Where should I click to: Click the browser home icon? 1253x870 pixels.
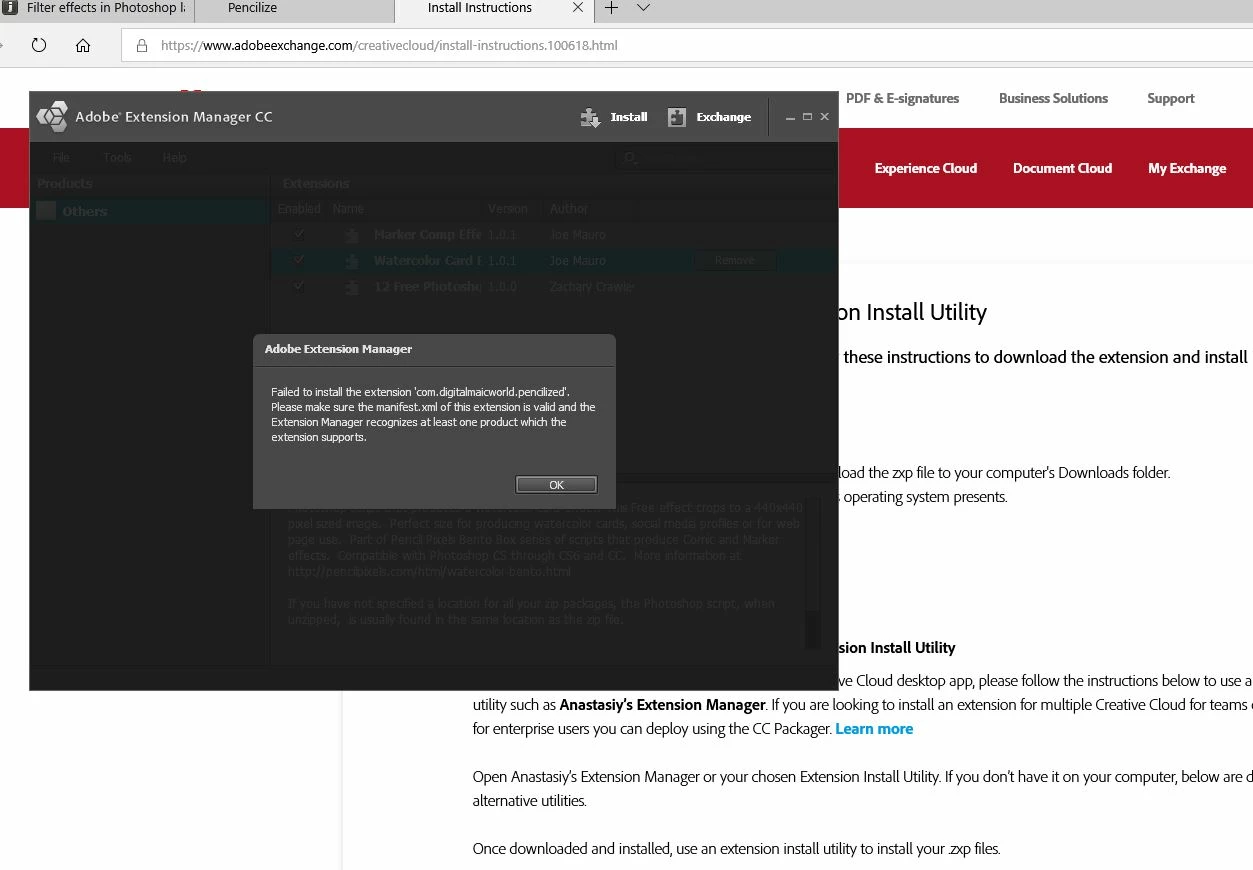click(83, 45)
